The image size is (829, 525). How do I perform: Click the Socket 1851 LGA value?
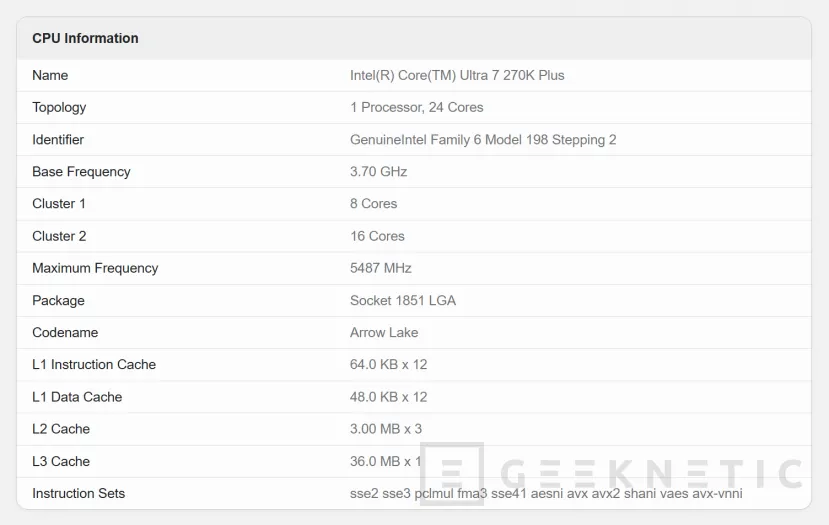(x=403, y=300)
